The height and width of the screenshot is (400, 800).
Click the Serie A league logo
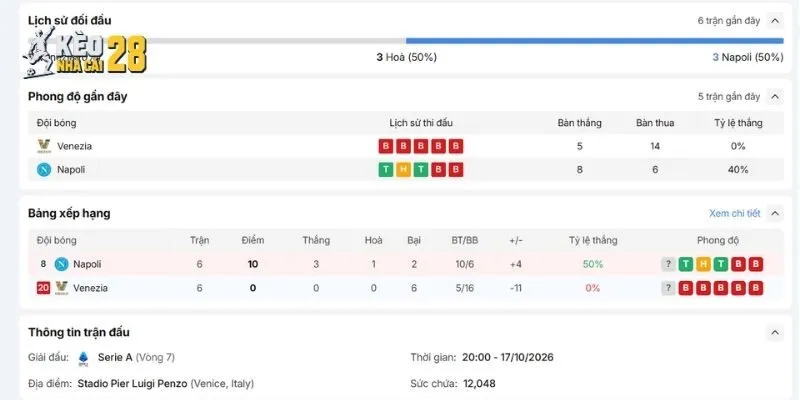(83, 358)
